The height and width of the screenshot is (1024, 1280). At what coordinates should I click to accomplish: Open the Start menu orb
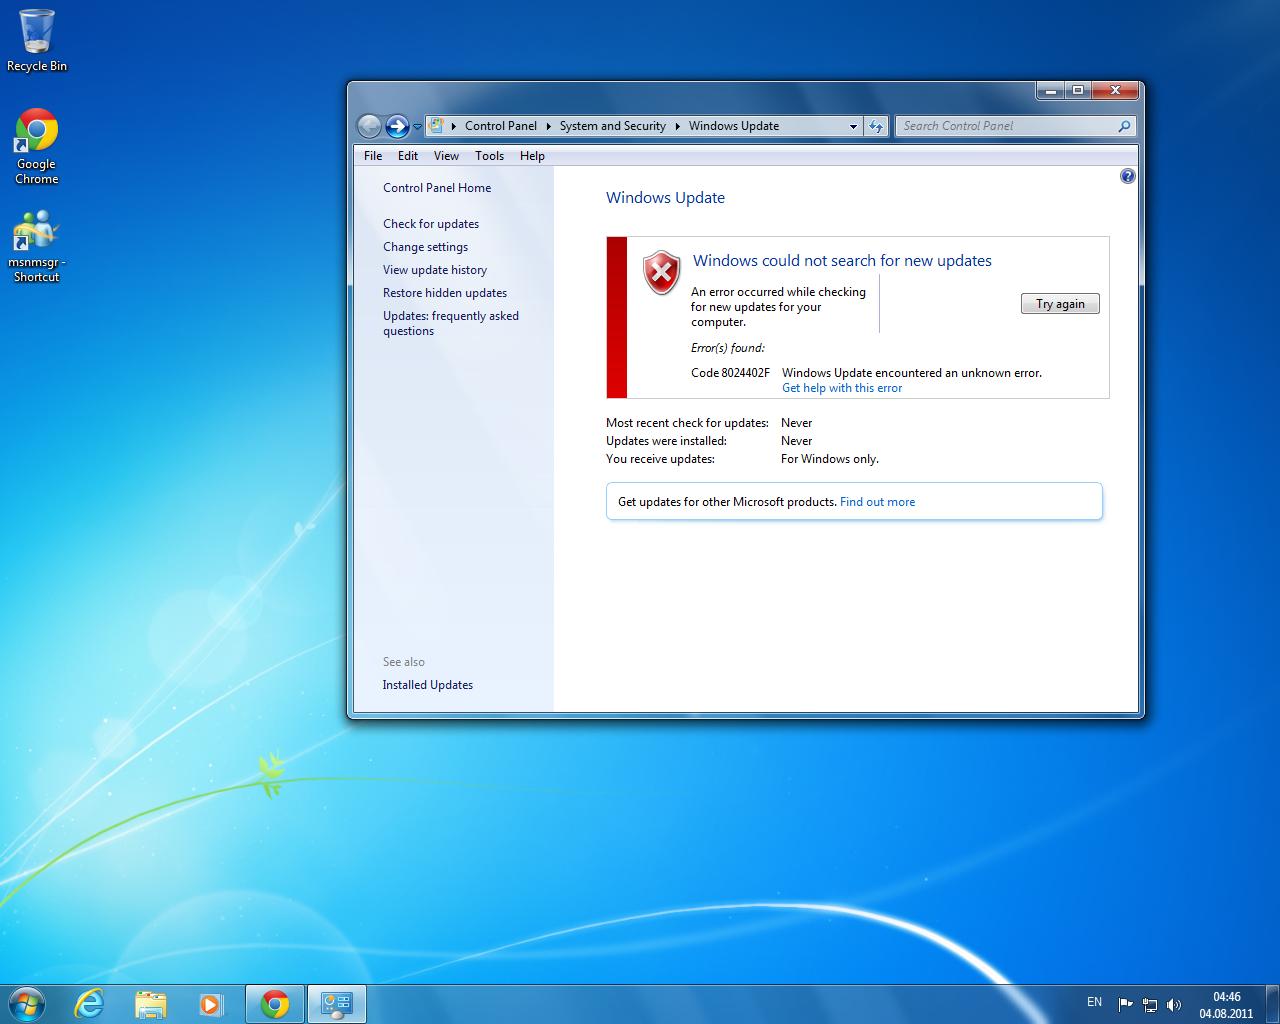coord(25,1003)
